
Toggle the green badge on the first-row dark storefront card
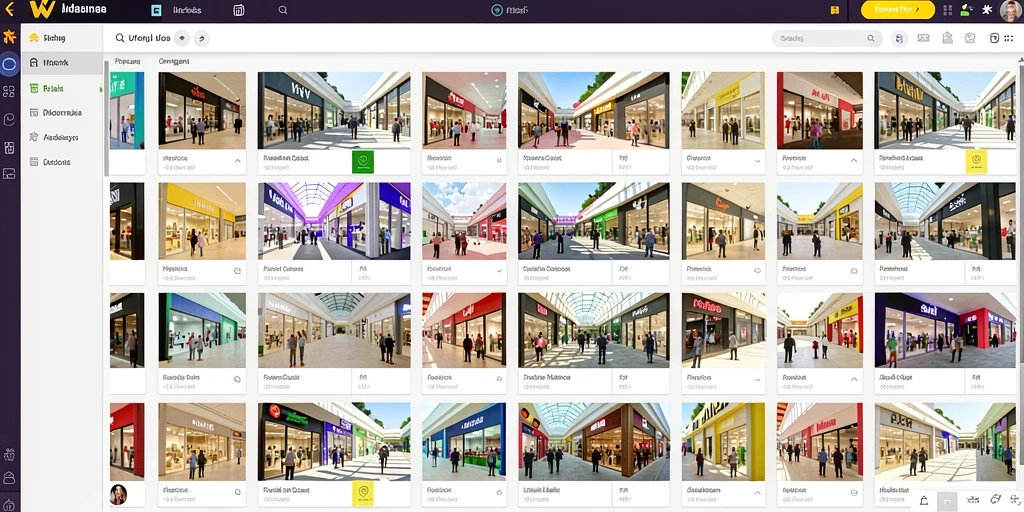click(362, 161)
